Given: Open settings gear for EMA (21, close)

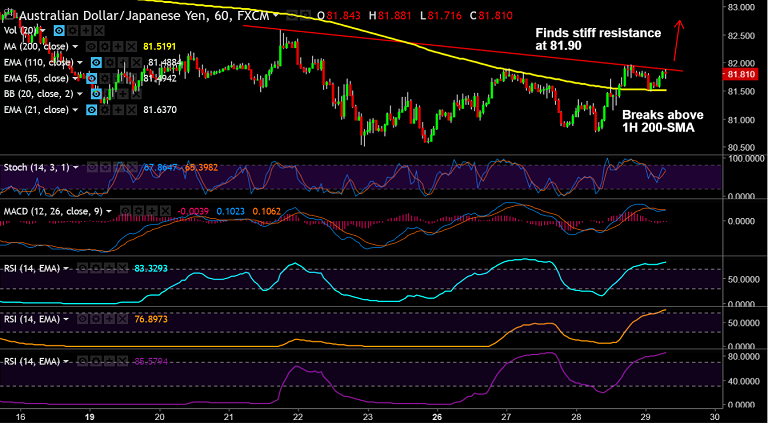Looking at the screenshot, I should coord(105,110).
